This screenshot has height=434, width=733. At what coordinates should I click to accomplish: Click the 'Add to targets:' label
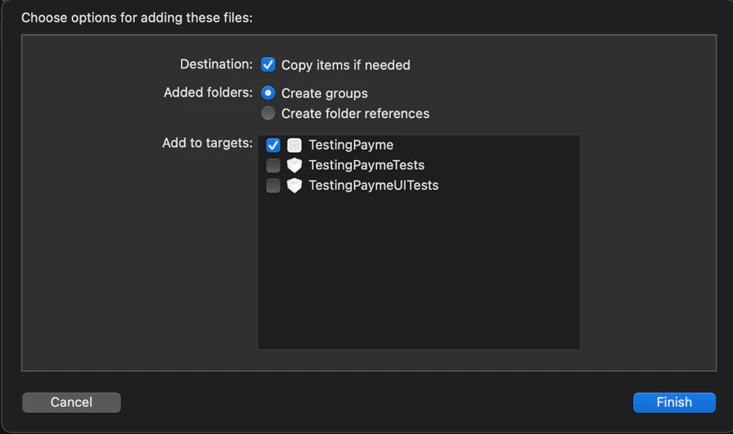[207, 143]
